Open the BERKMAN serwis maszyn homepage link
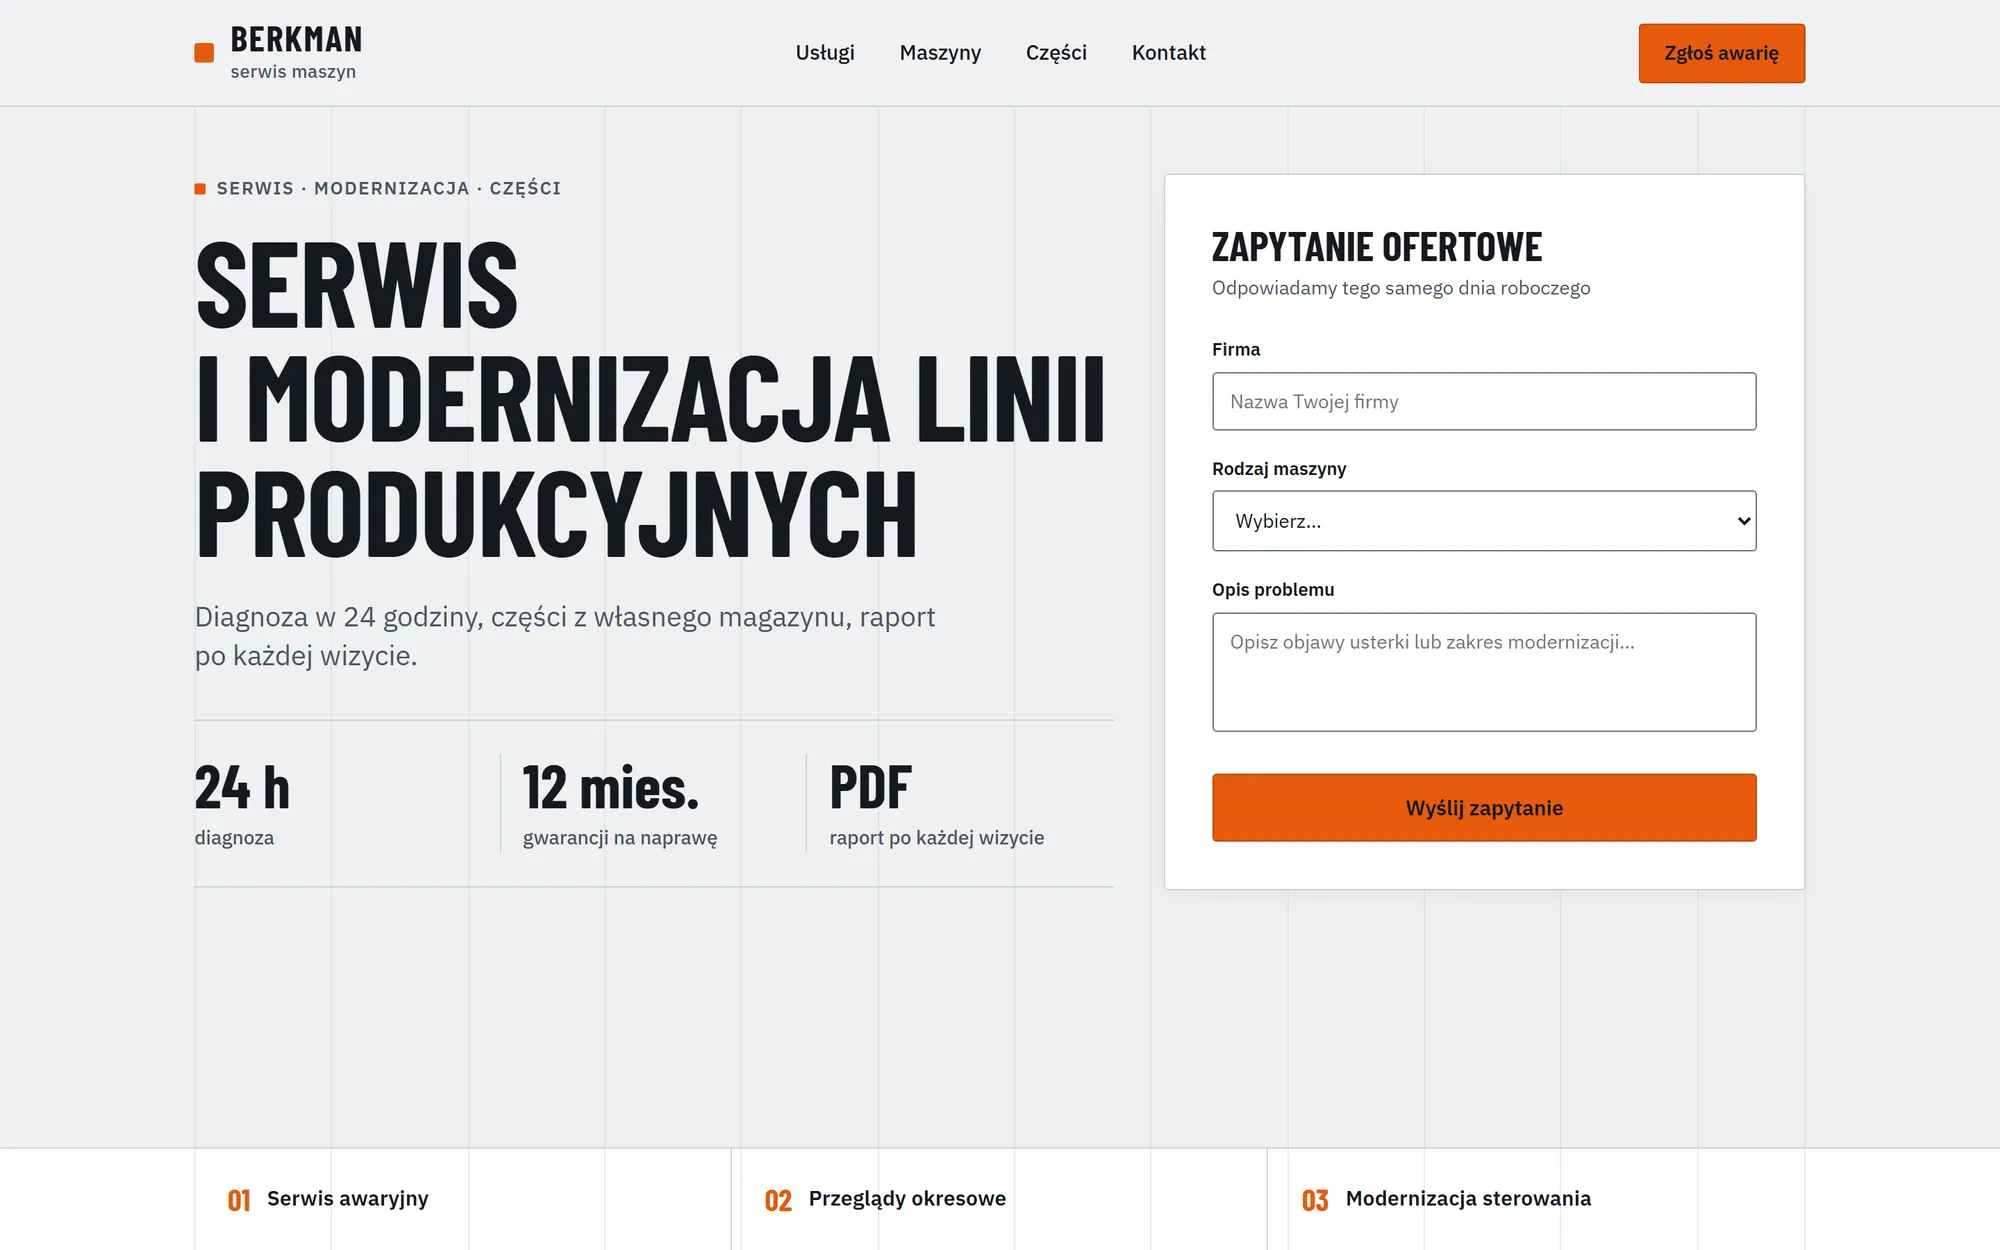This screenshot has width=2000, height=1250. (278, 53)
